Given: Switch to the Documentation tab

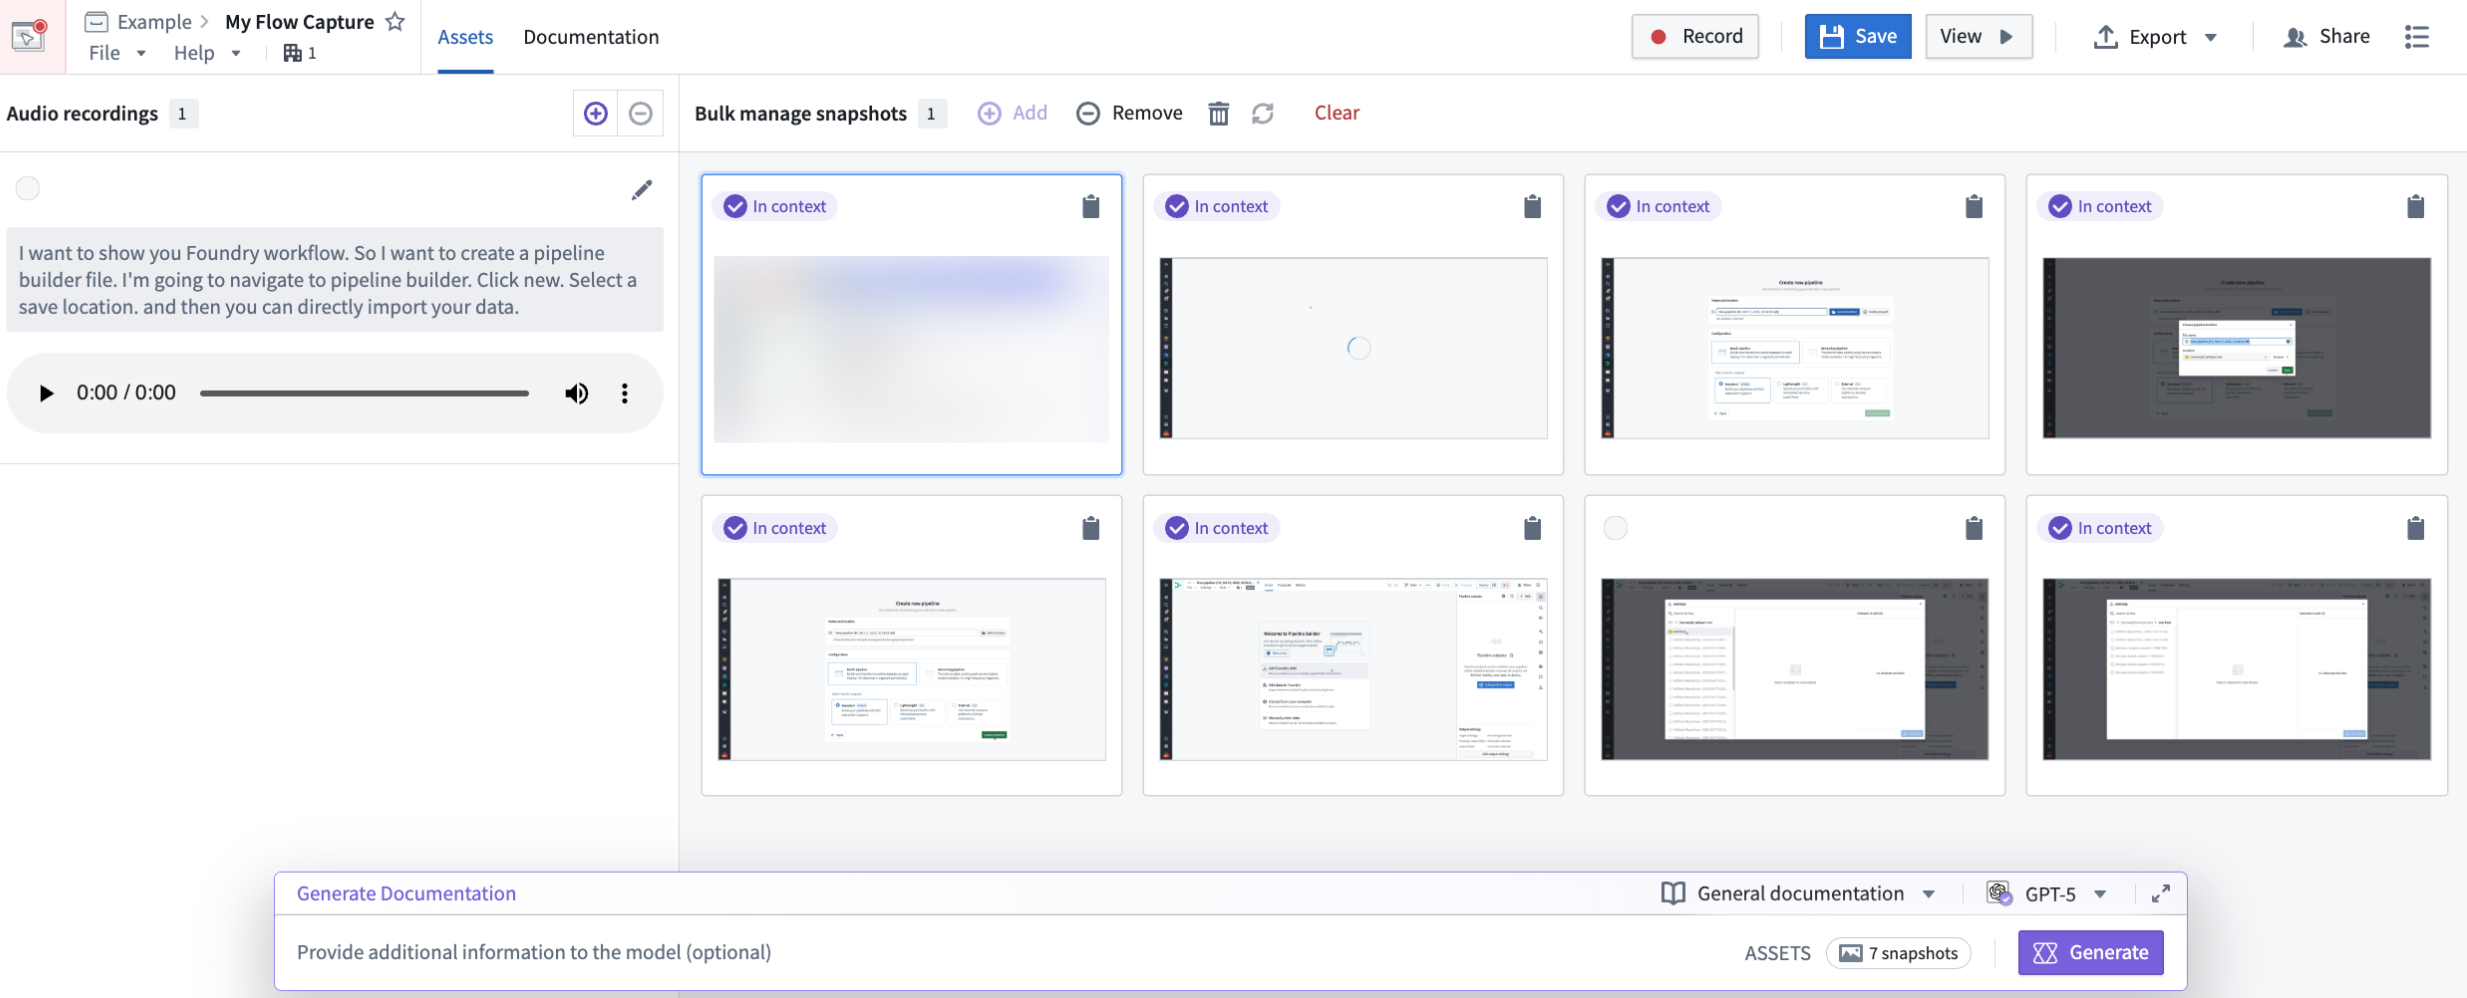Looking at the screenshot, I should click(590, 37).
